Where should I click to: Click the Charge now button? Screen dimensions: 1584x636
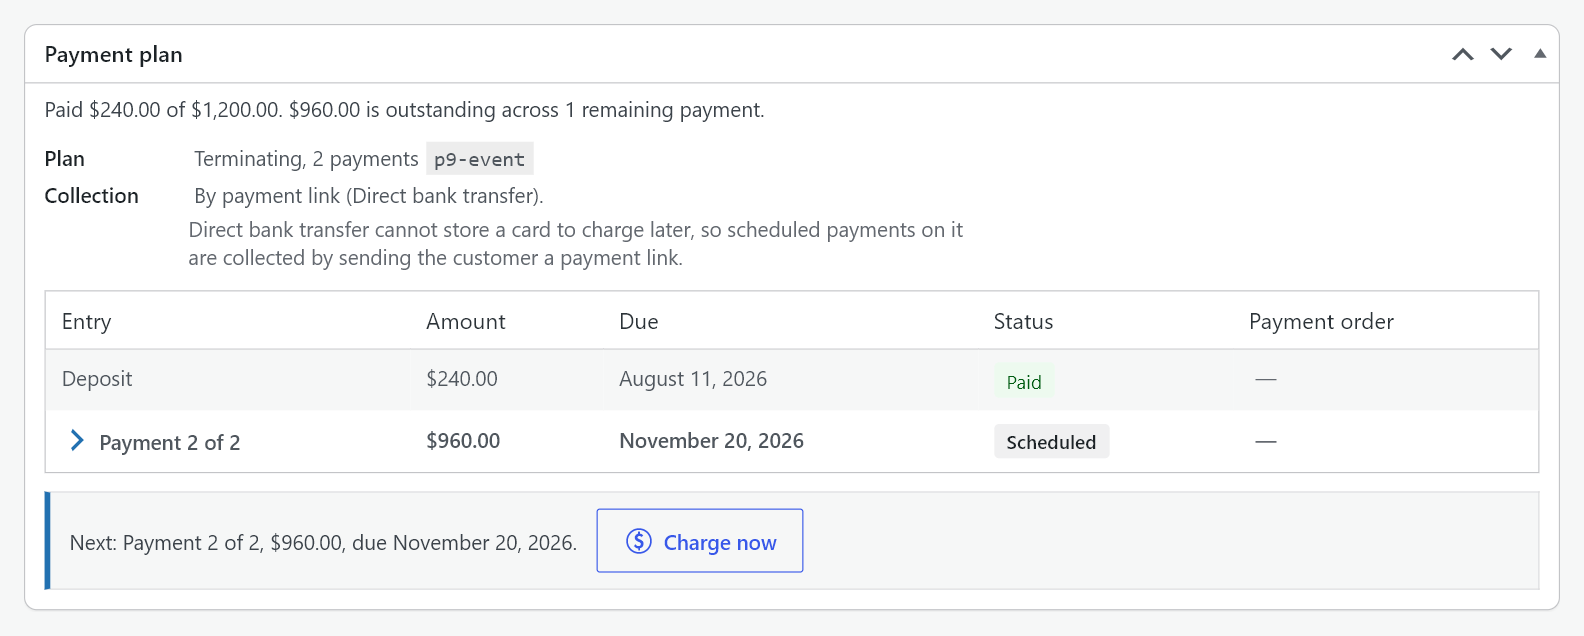[700, 541]
